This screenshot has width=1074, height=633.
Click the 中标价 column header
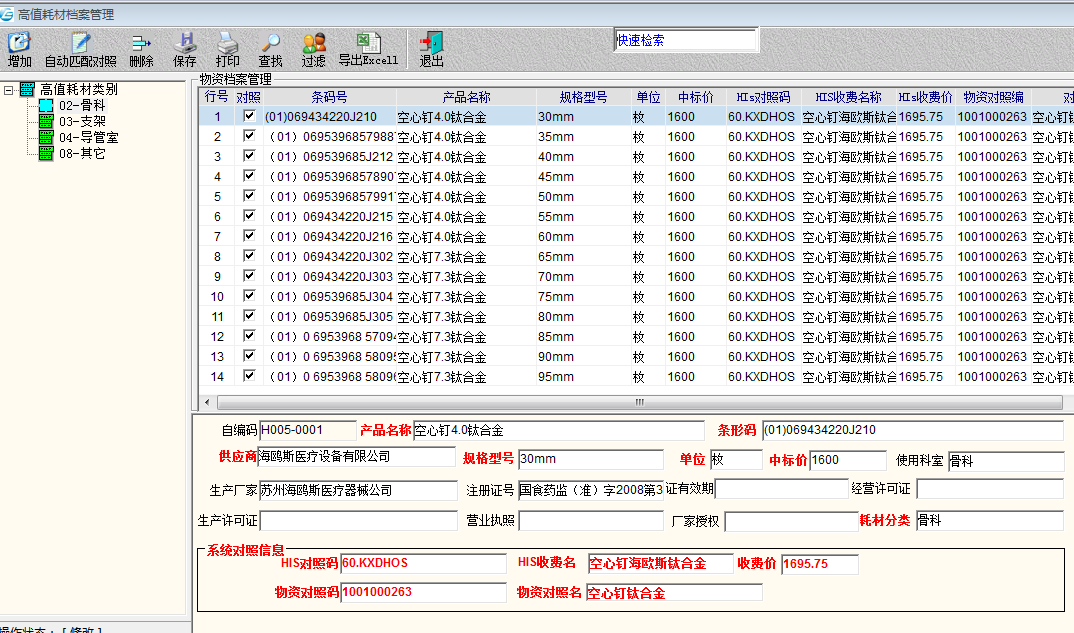695,97
